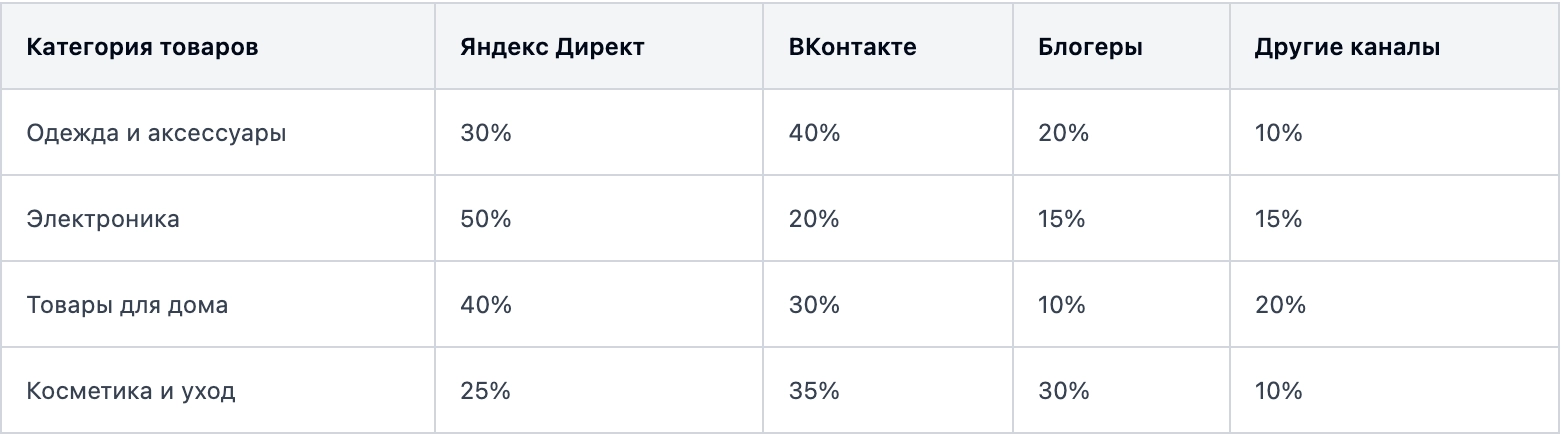This screenshot has width=1562, height=436.
Task: Click Яндекс Директ 25% cell for Косметика
Action: click(486, 391)
